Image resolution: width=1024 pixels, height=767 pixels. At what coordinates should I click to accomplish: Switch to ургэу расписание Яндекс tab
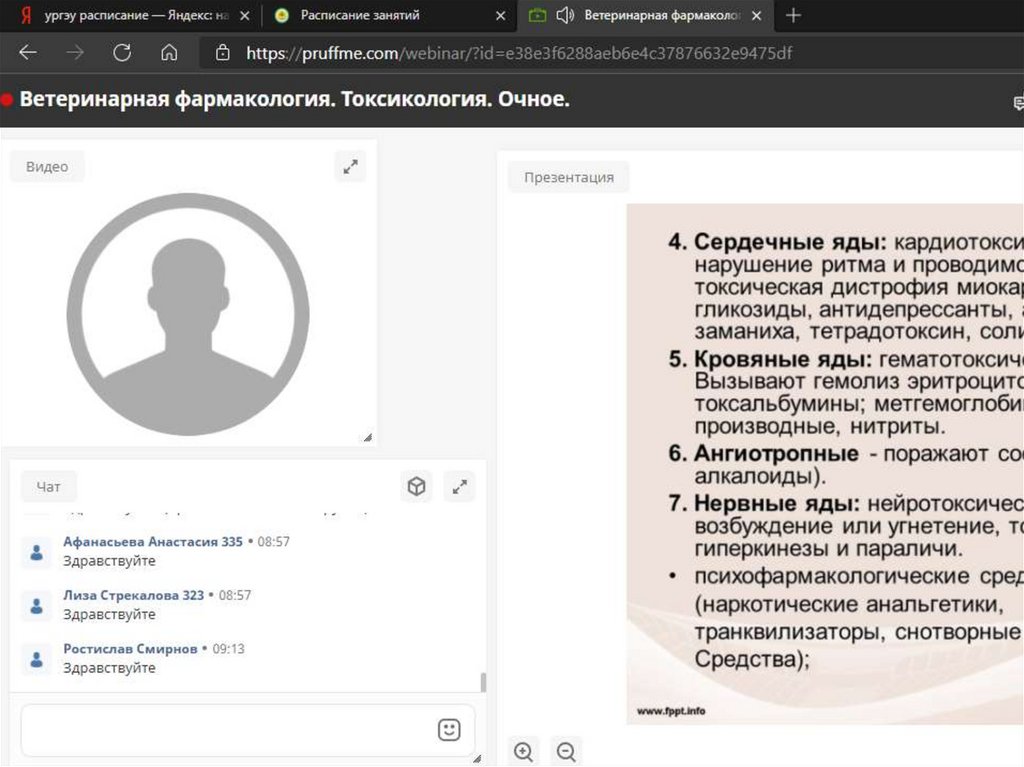(x=130, y=15)
